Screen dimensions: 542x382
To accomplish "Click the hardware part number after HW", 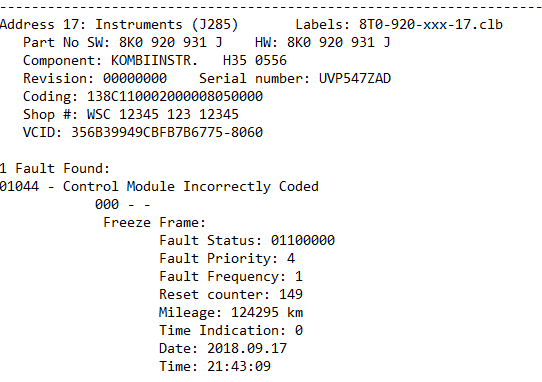I will tap(338, 43).
